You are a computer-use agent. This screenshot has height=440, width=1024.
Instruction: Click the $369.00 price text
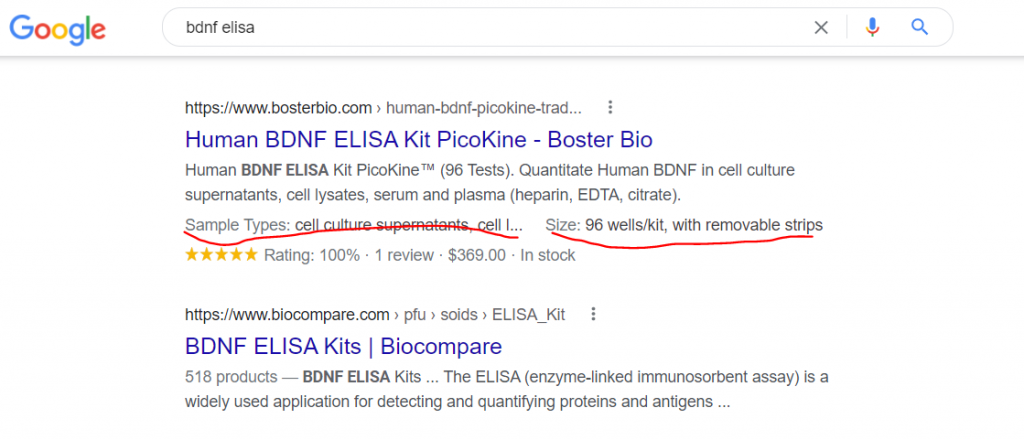point(477,255)
